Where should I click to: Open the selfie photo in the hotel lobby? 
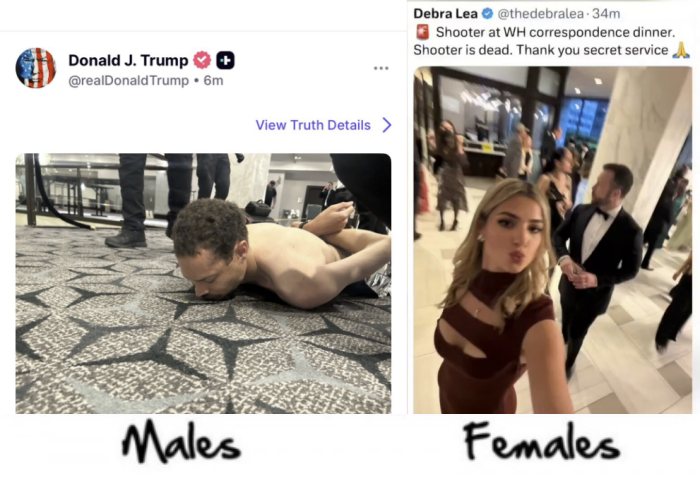click(553, 240)
